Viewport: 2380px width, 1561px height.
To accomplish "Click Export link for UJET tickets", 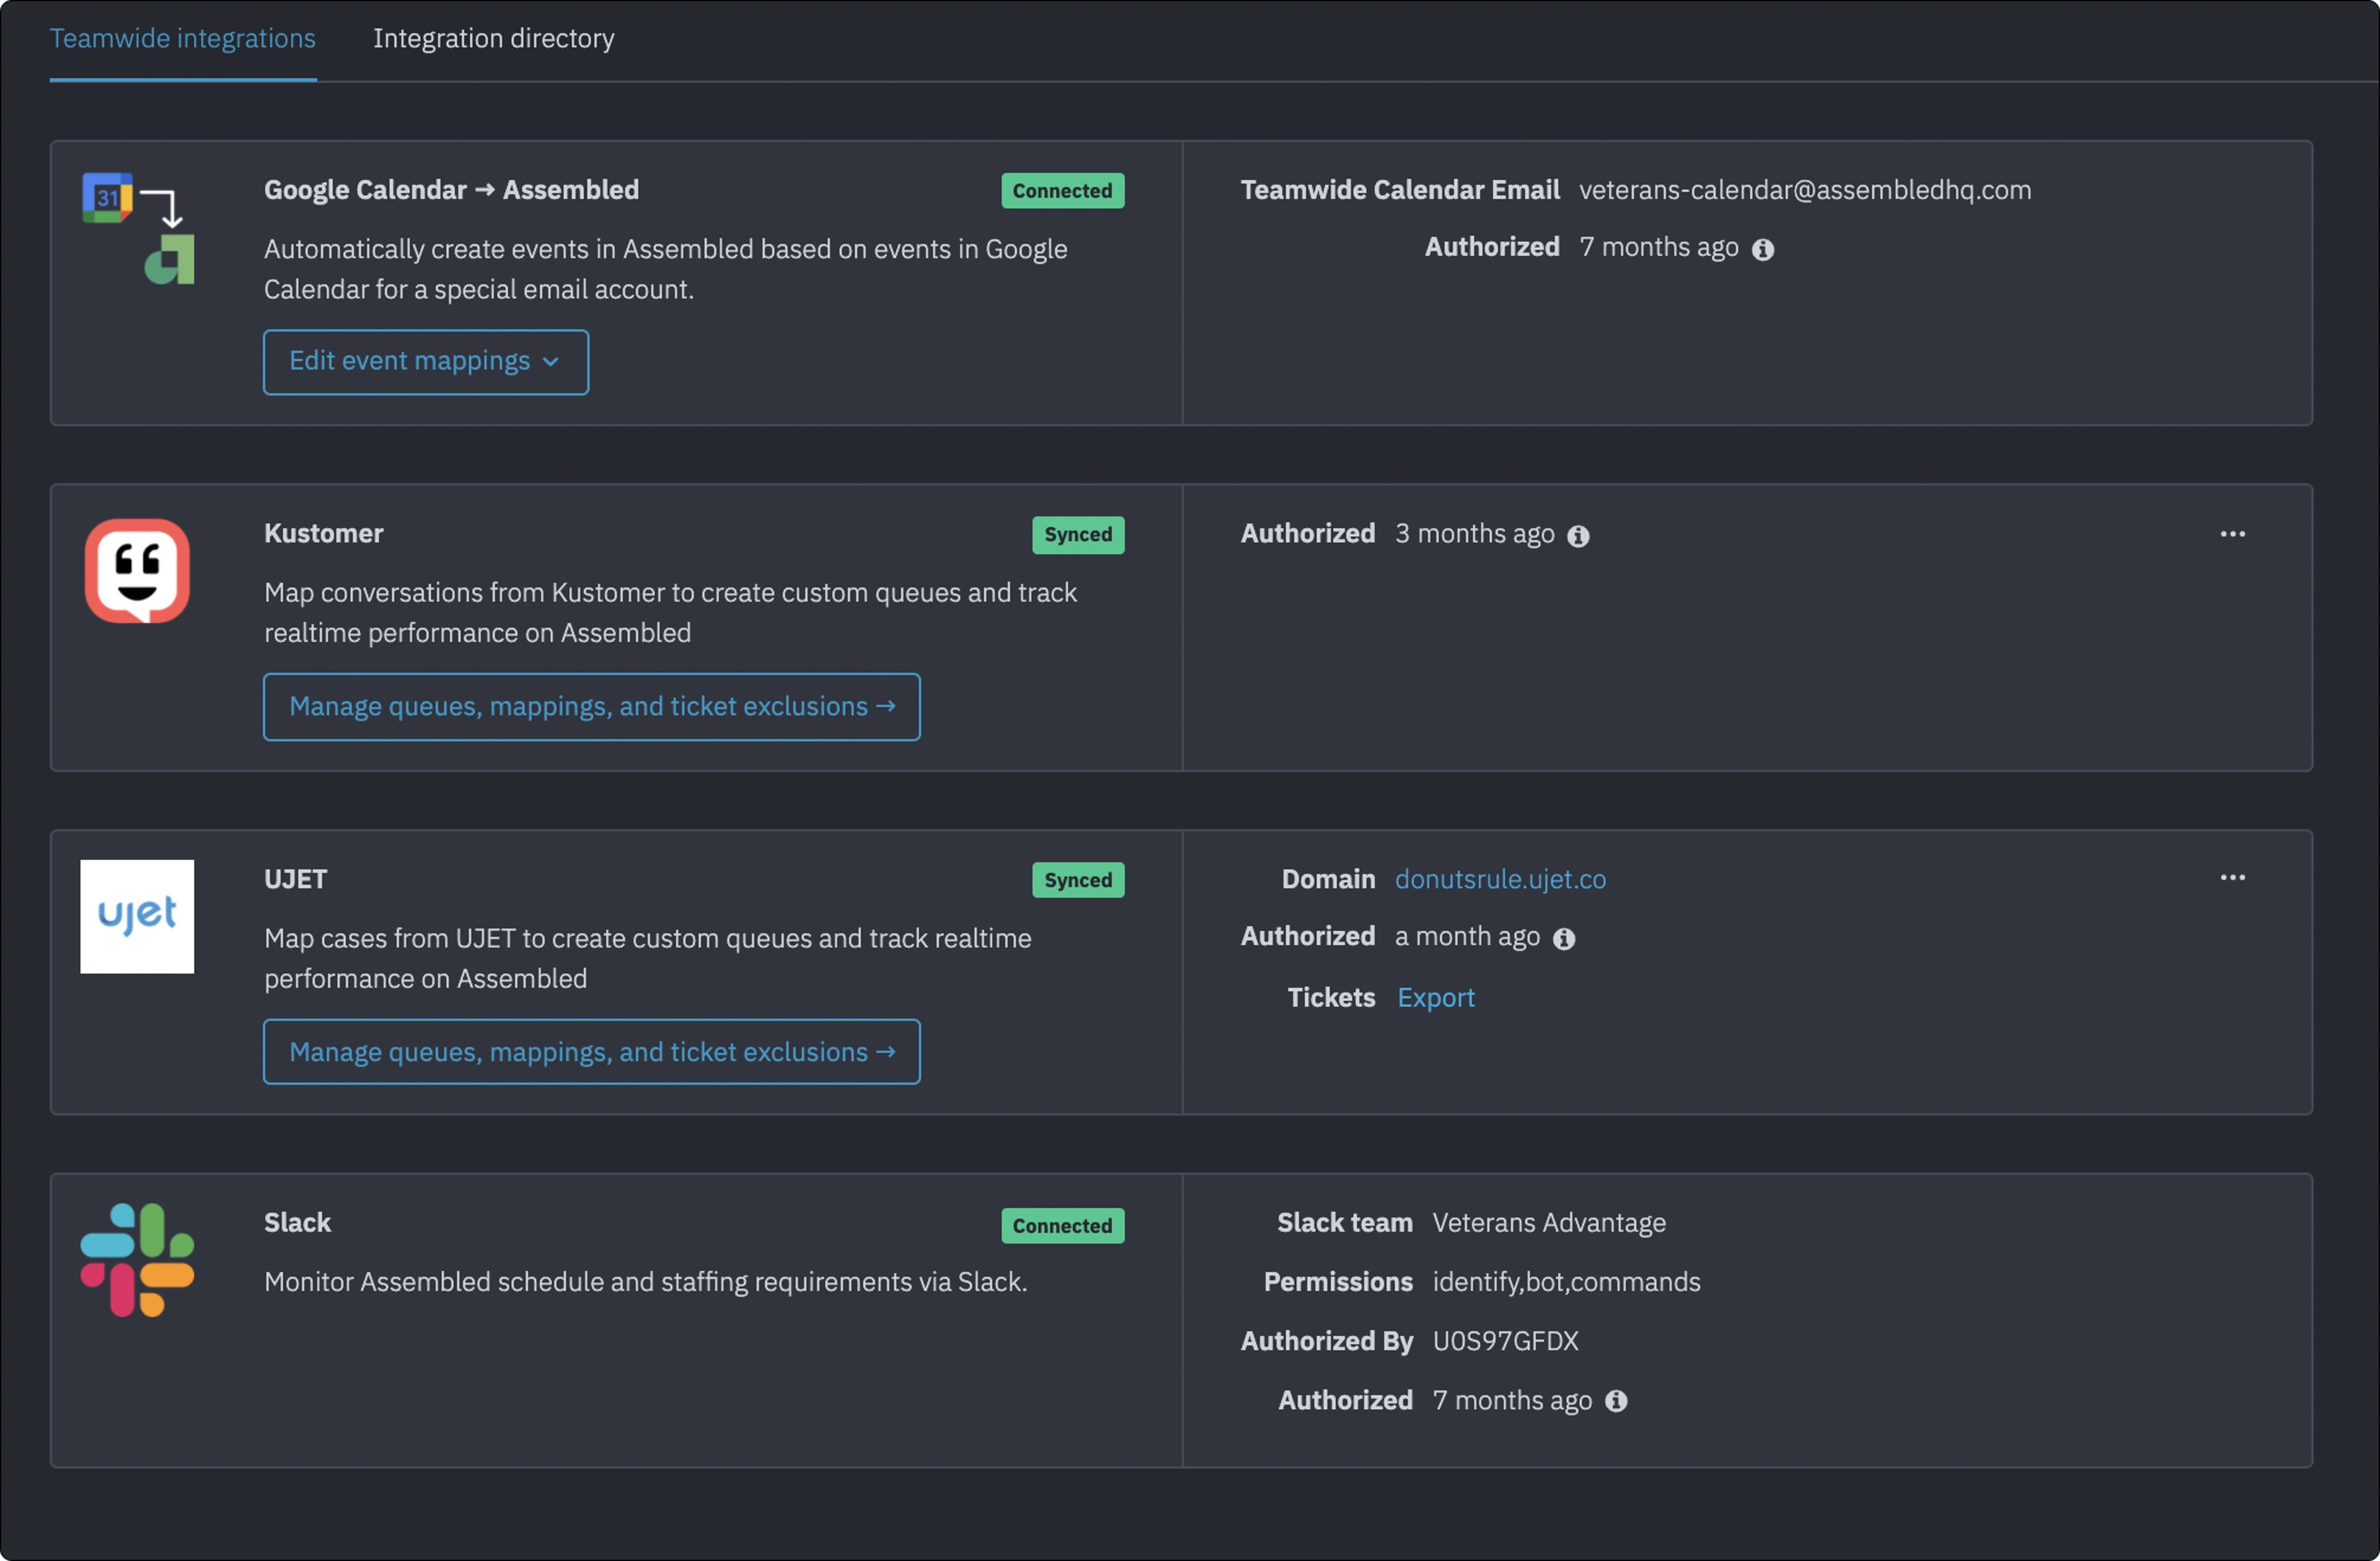I will (1435, 998).
